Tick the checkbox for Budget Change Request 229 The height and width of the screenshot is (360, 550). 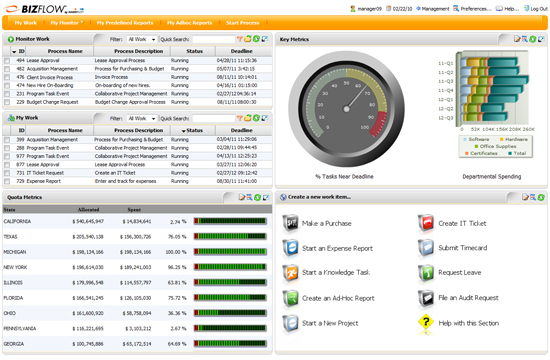click(7, 102)
